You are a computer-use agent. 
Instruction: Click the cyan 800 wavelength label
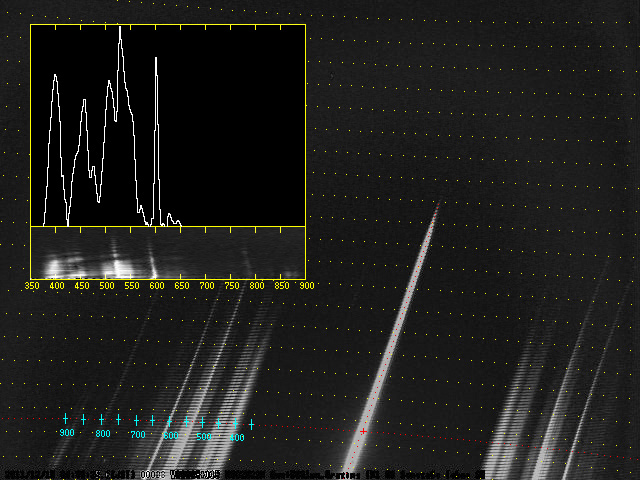[102, 434]
